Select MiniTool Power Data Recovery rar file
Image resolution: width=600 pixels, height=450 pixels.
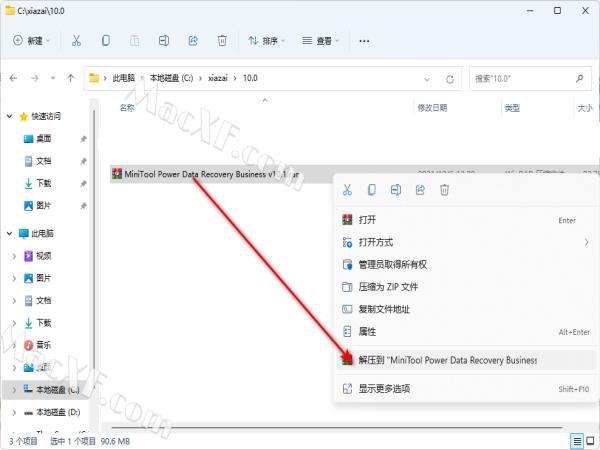pos(211,174)
